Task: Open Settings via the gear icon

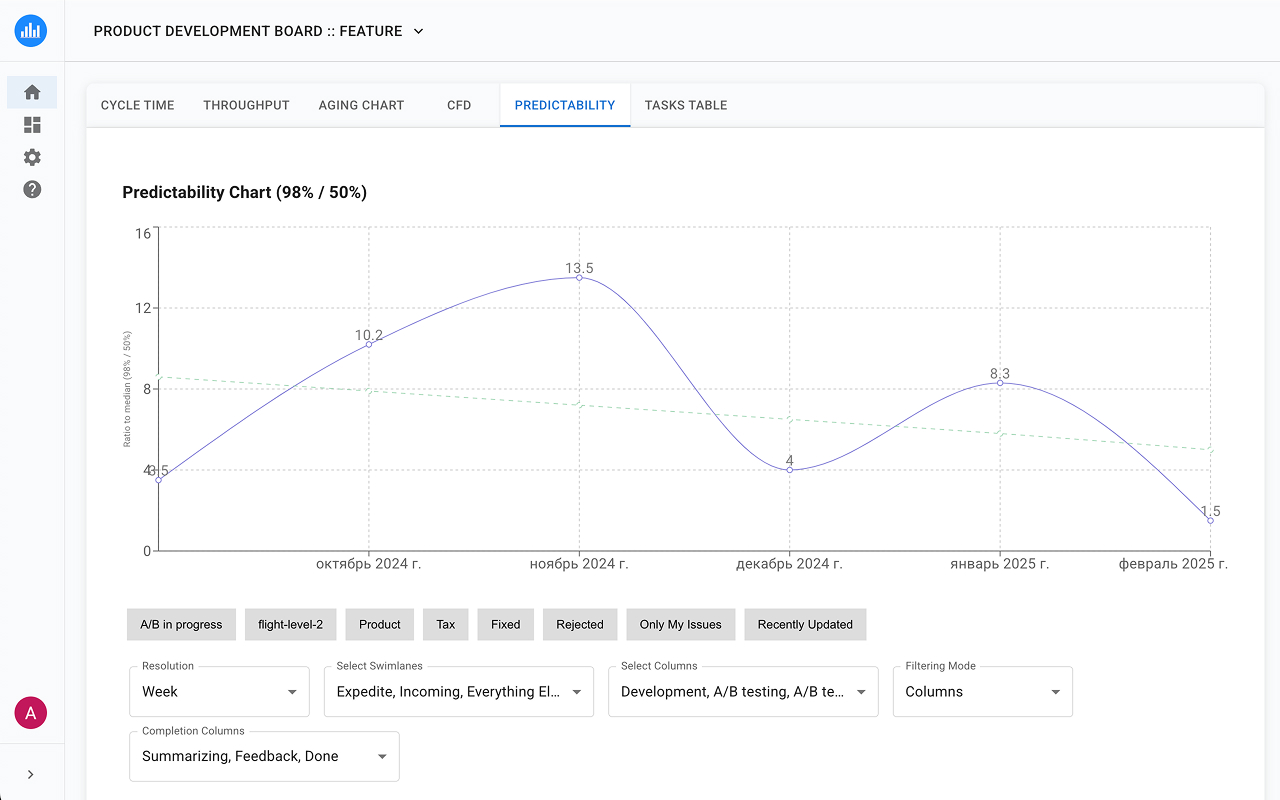Action: 32,157
